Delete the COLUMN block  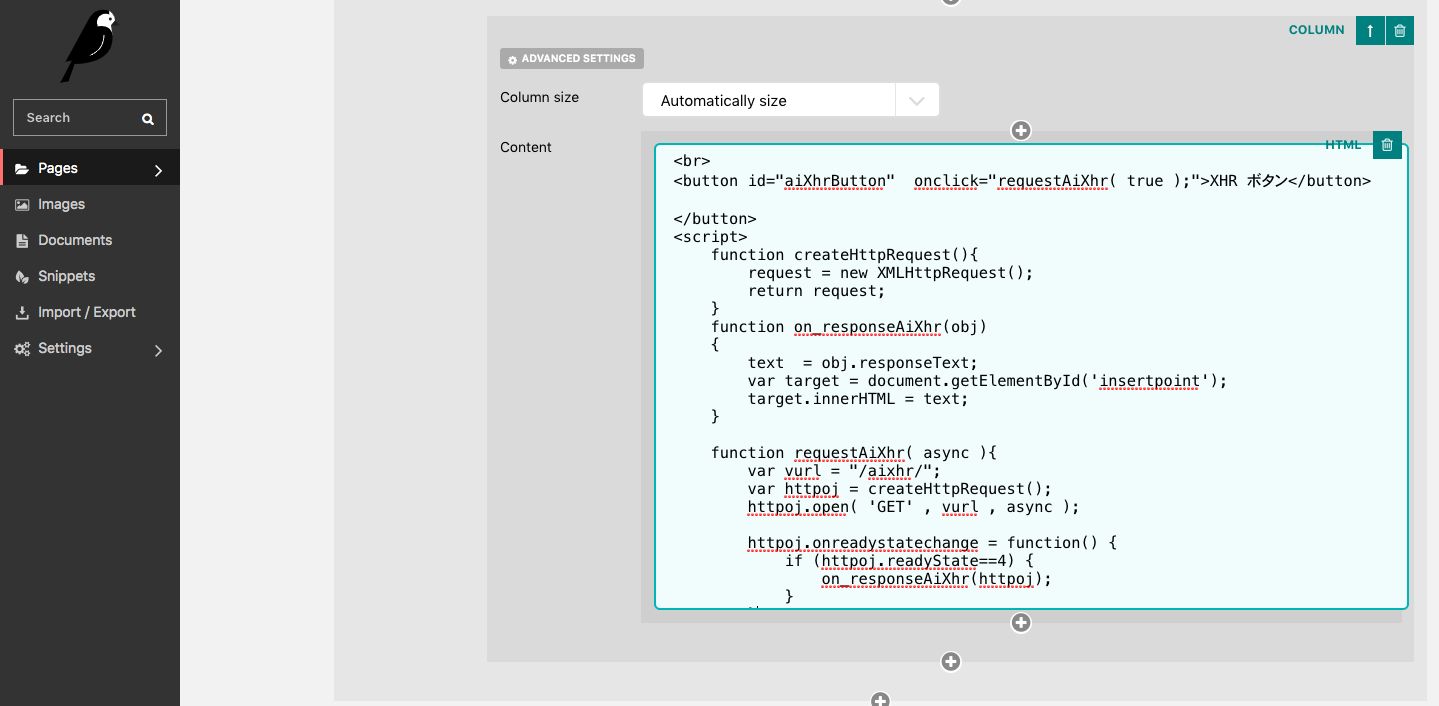pos(1400,31)
